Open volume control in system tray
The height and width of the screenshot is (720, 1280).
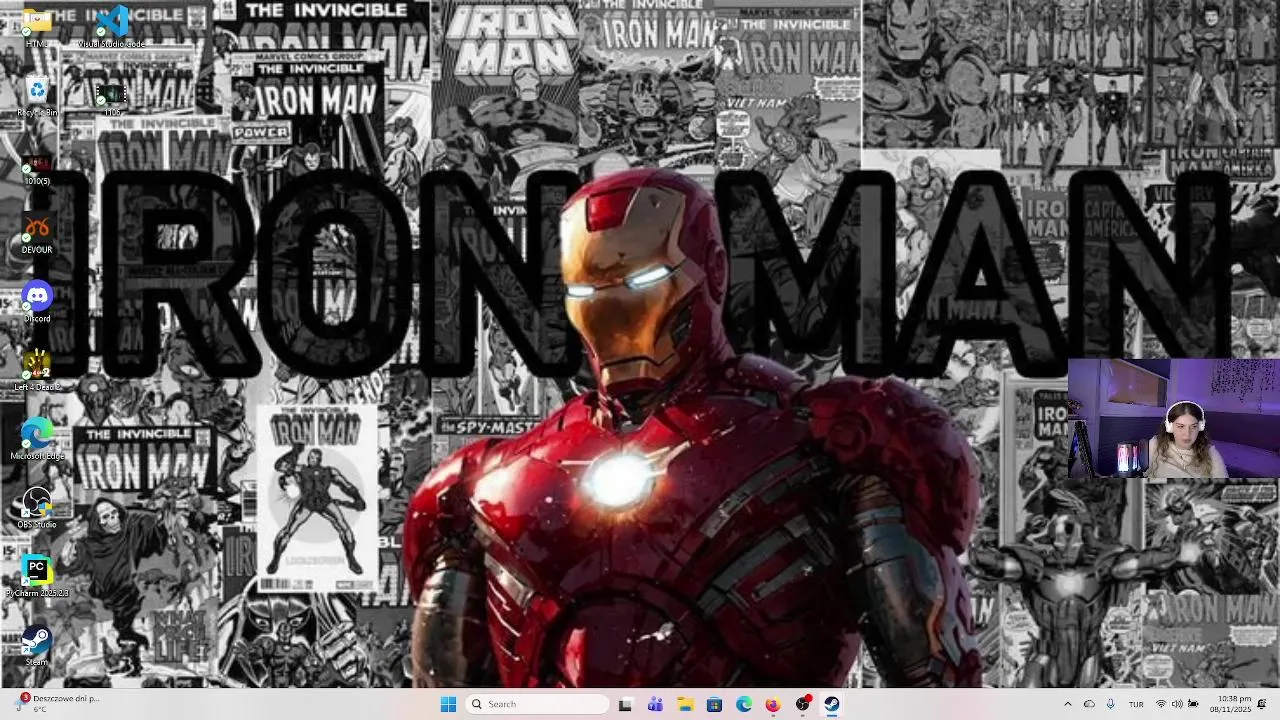pos(1177,704)
